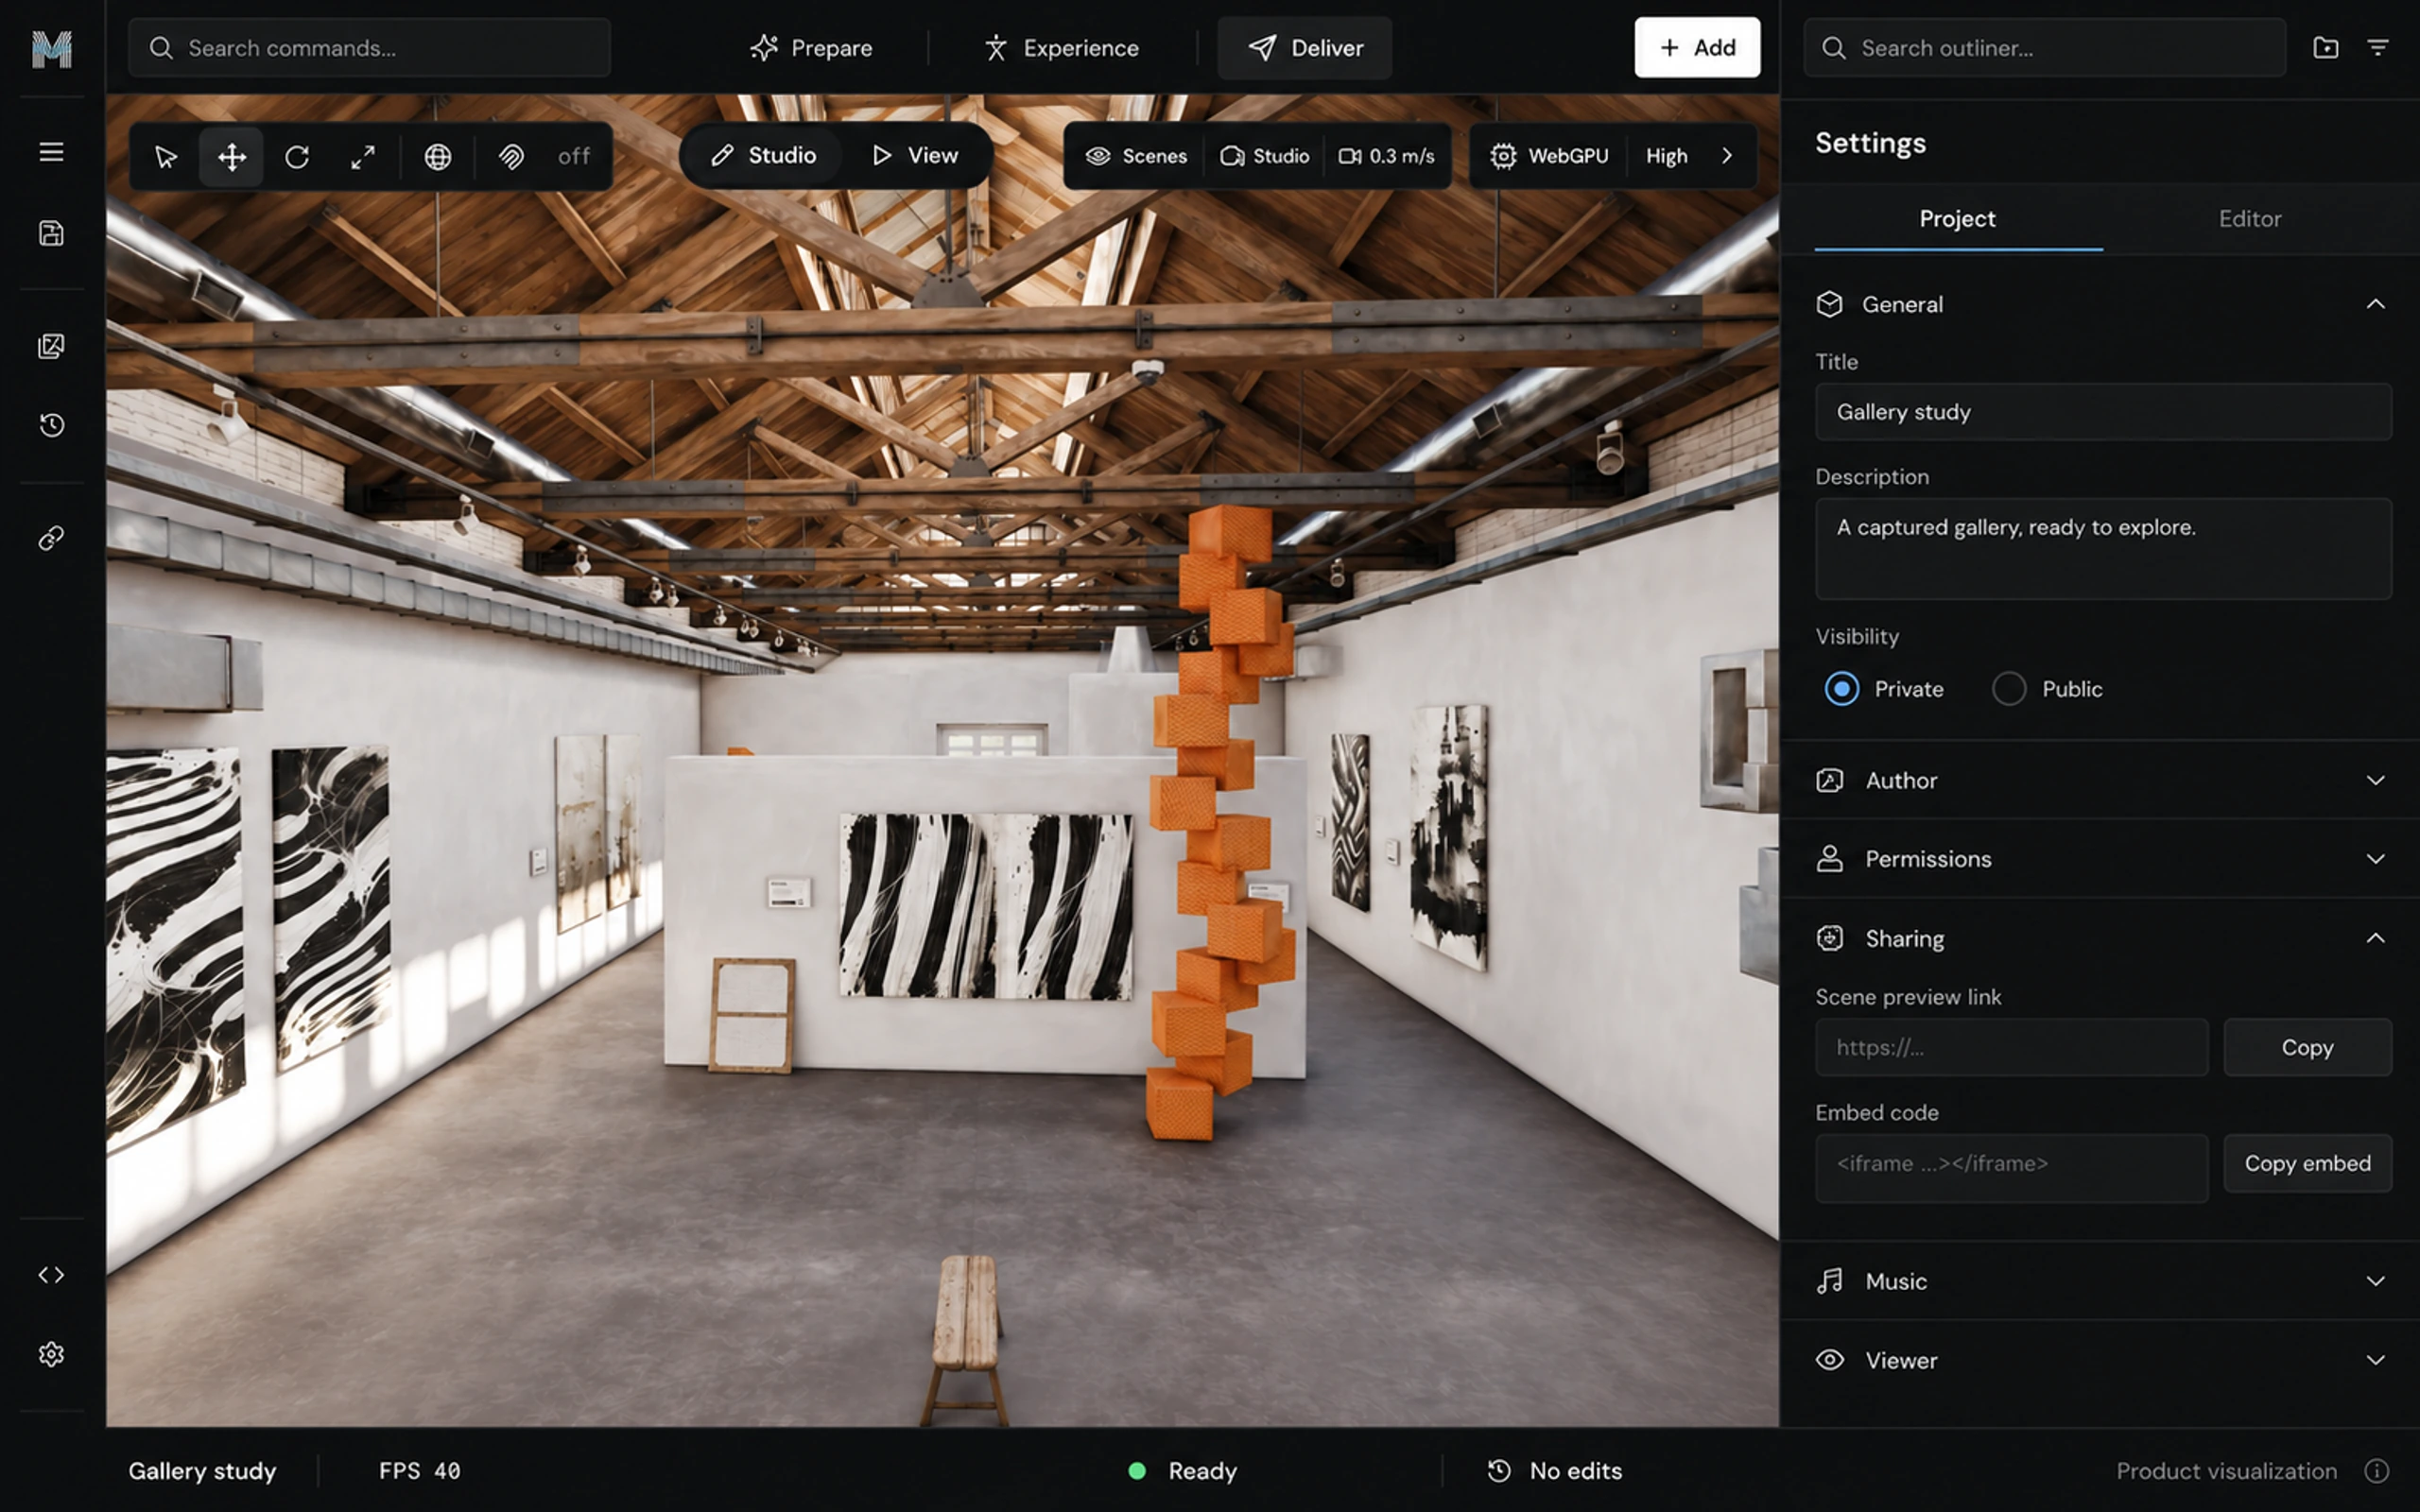Screen dimensions: 2420x1512
Task: Copy the scene preview link
Action: click(x=2307, y=1047)
